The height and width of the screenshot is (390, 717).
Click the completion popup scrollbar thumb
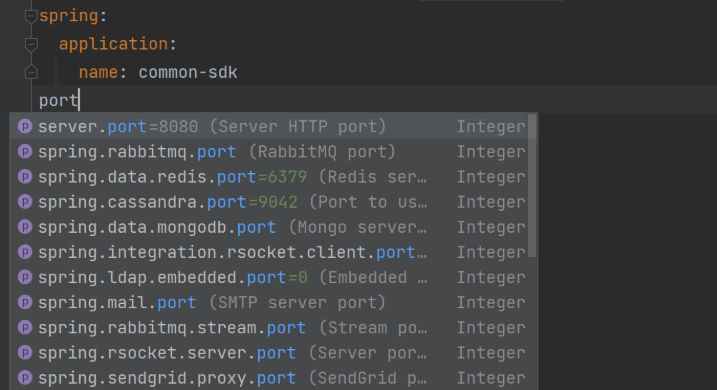(532, 186)
